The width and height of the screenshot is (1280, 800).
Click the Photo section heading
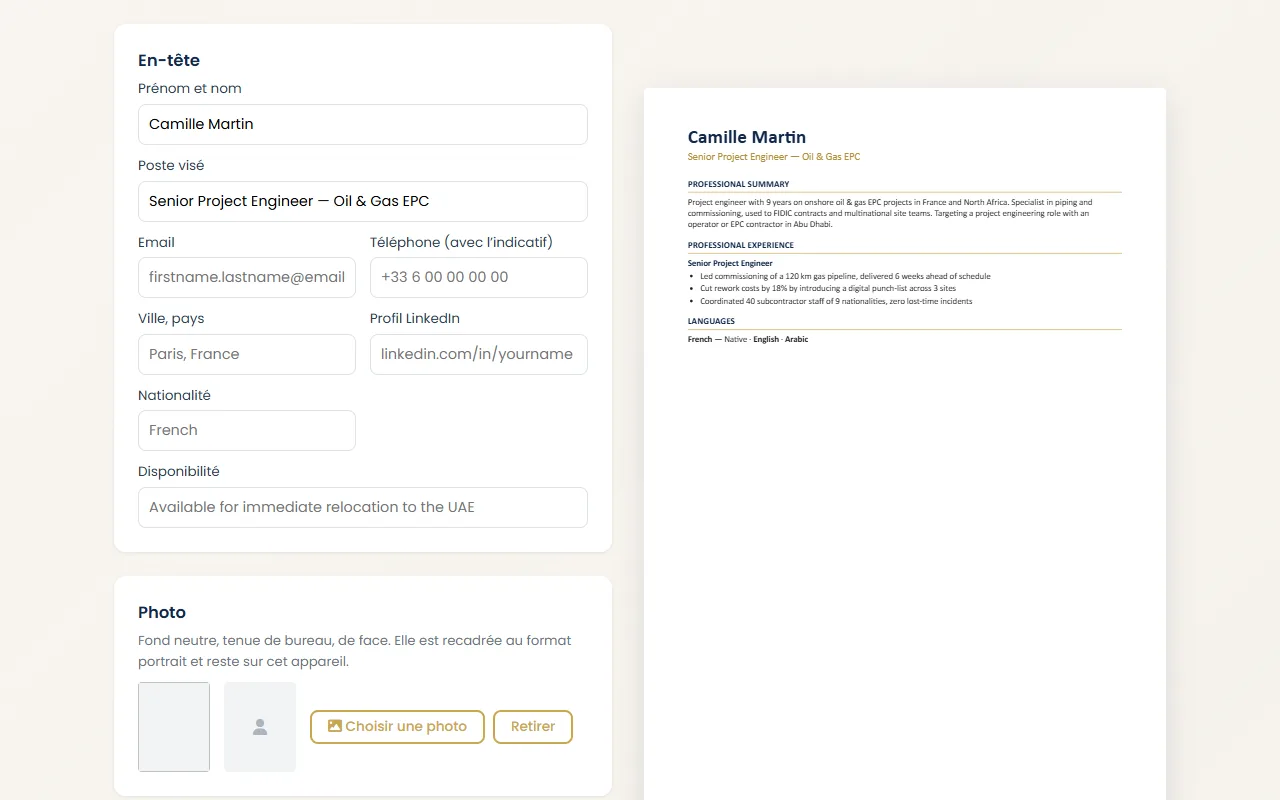[x=162, y=612]
